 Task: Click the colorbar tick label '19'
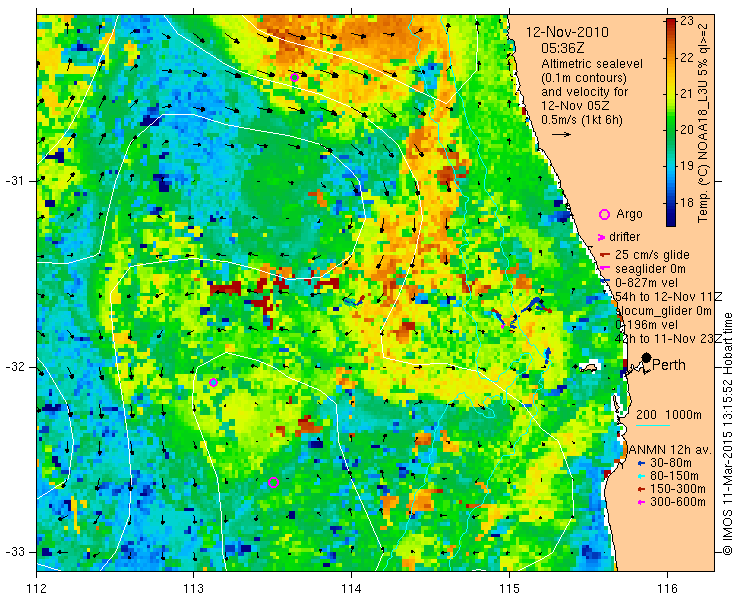(x=687, y=166)
